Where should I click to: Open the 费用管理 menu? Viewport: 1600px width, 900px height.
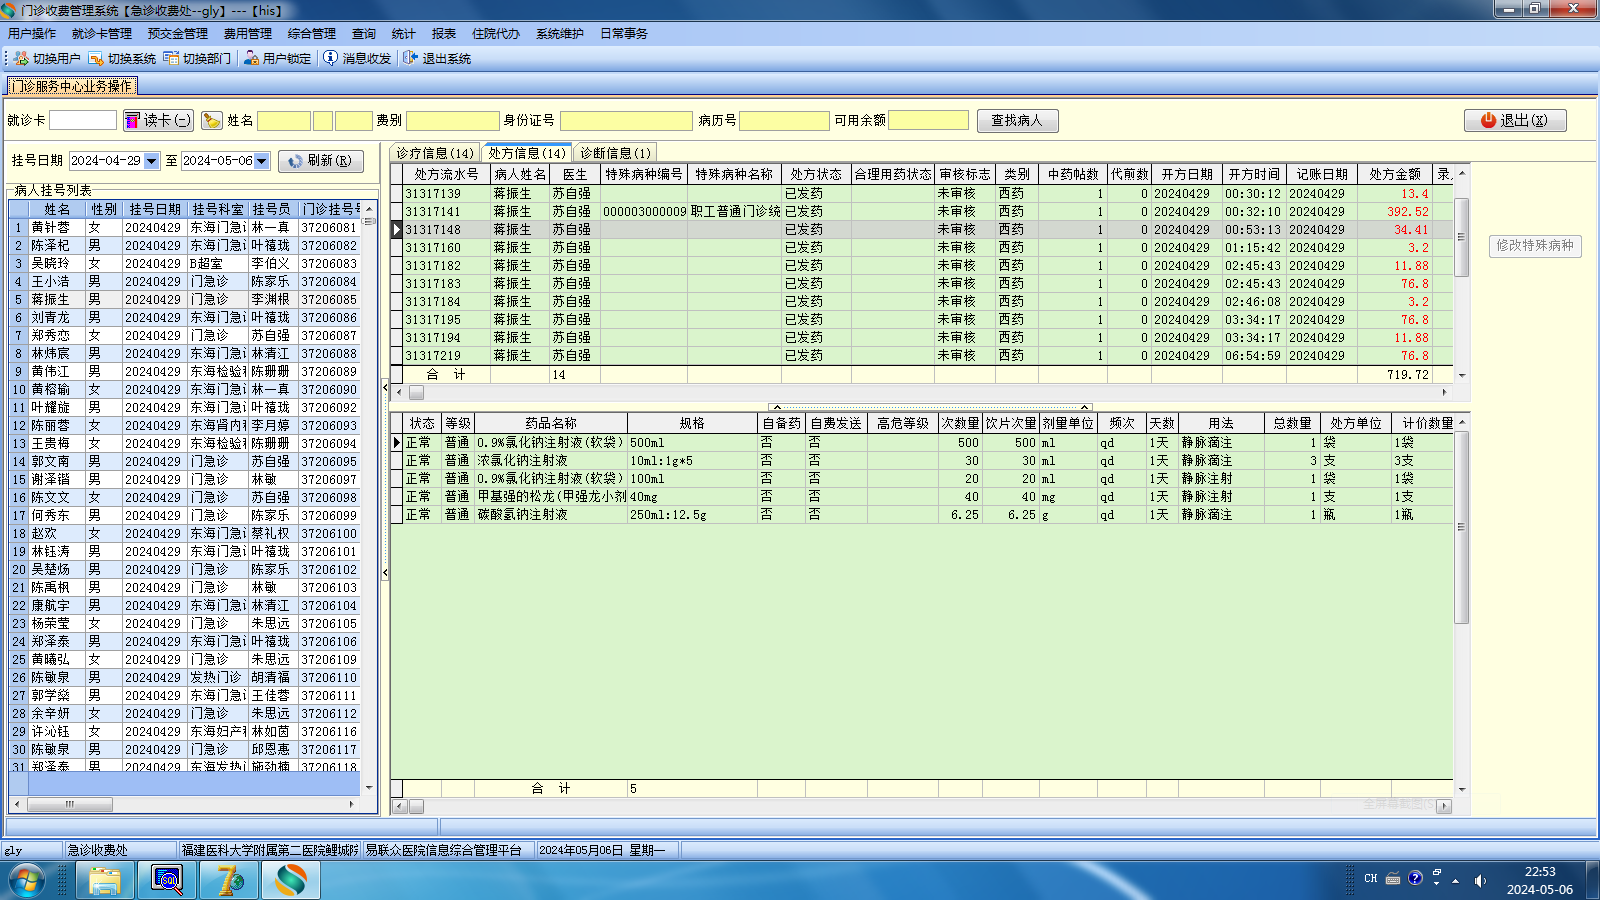pyautogui.click(x=247, y=34)
